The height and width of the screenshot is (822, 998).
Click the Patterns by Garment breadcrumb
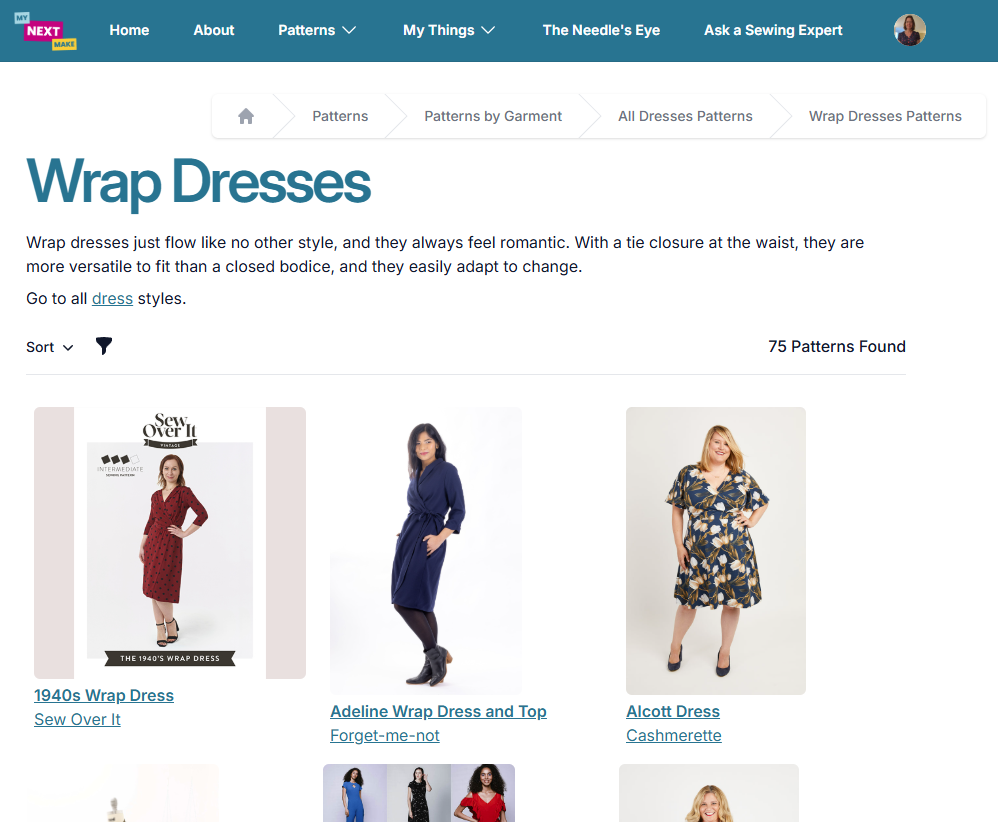[x=493, y=116]
